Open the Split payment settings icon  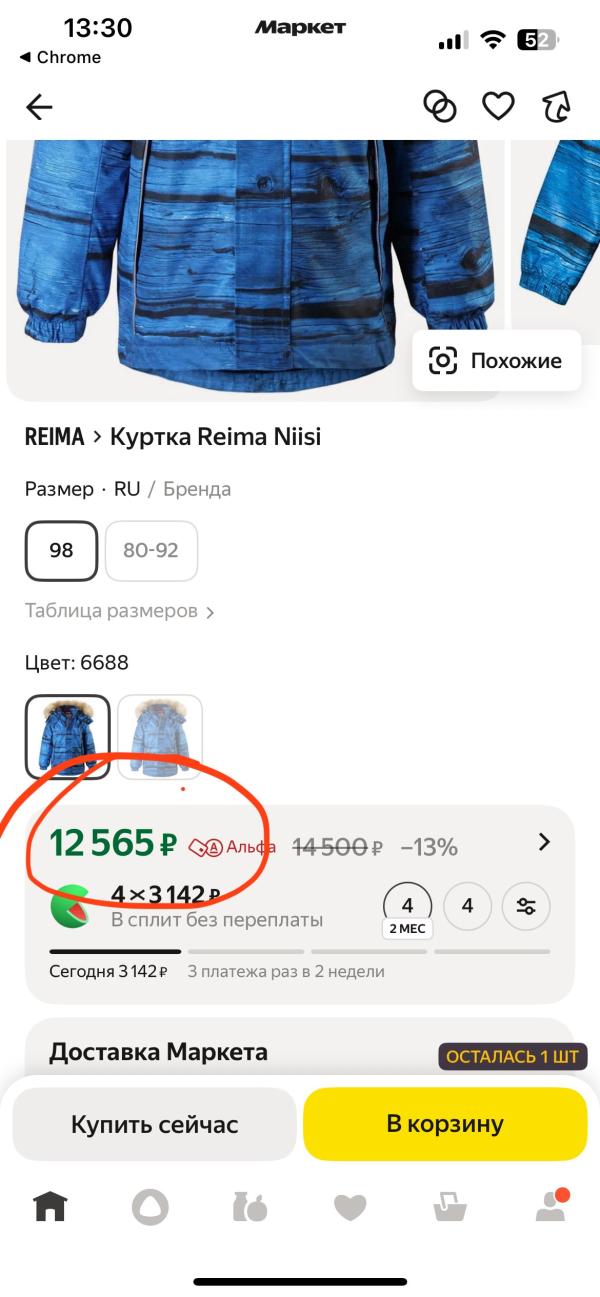point(526,907)
